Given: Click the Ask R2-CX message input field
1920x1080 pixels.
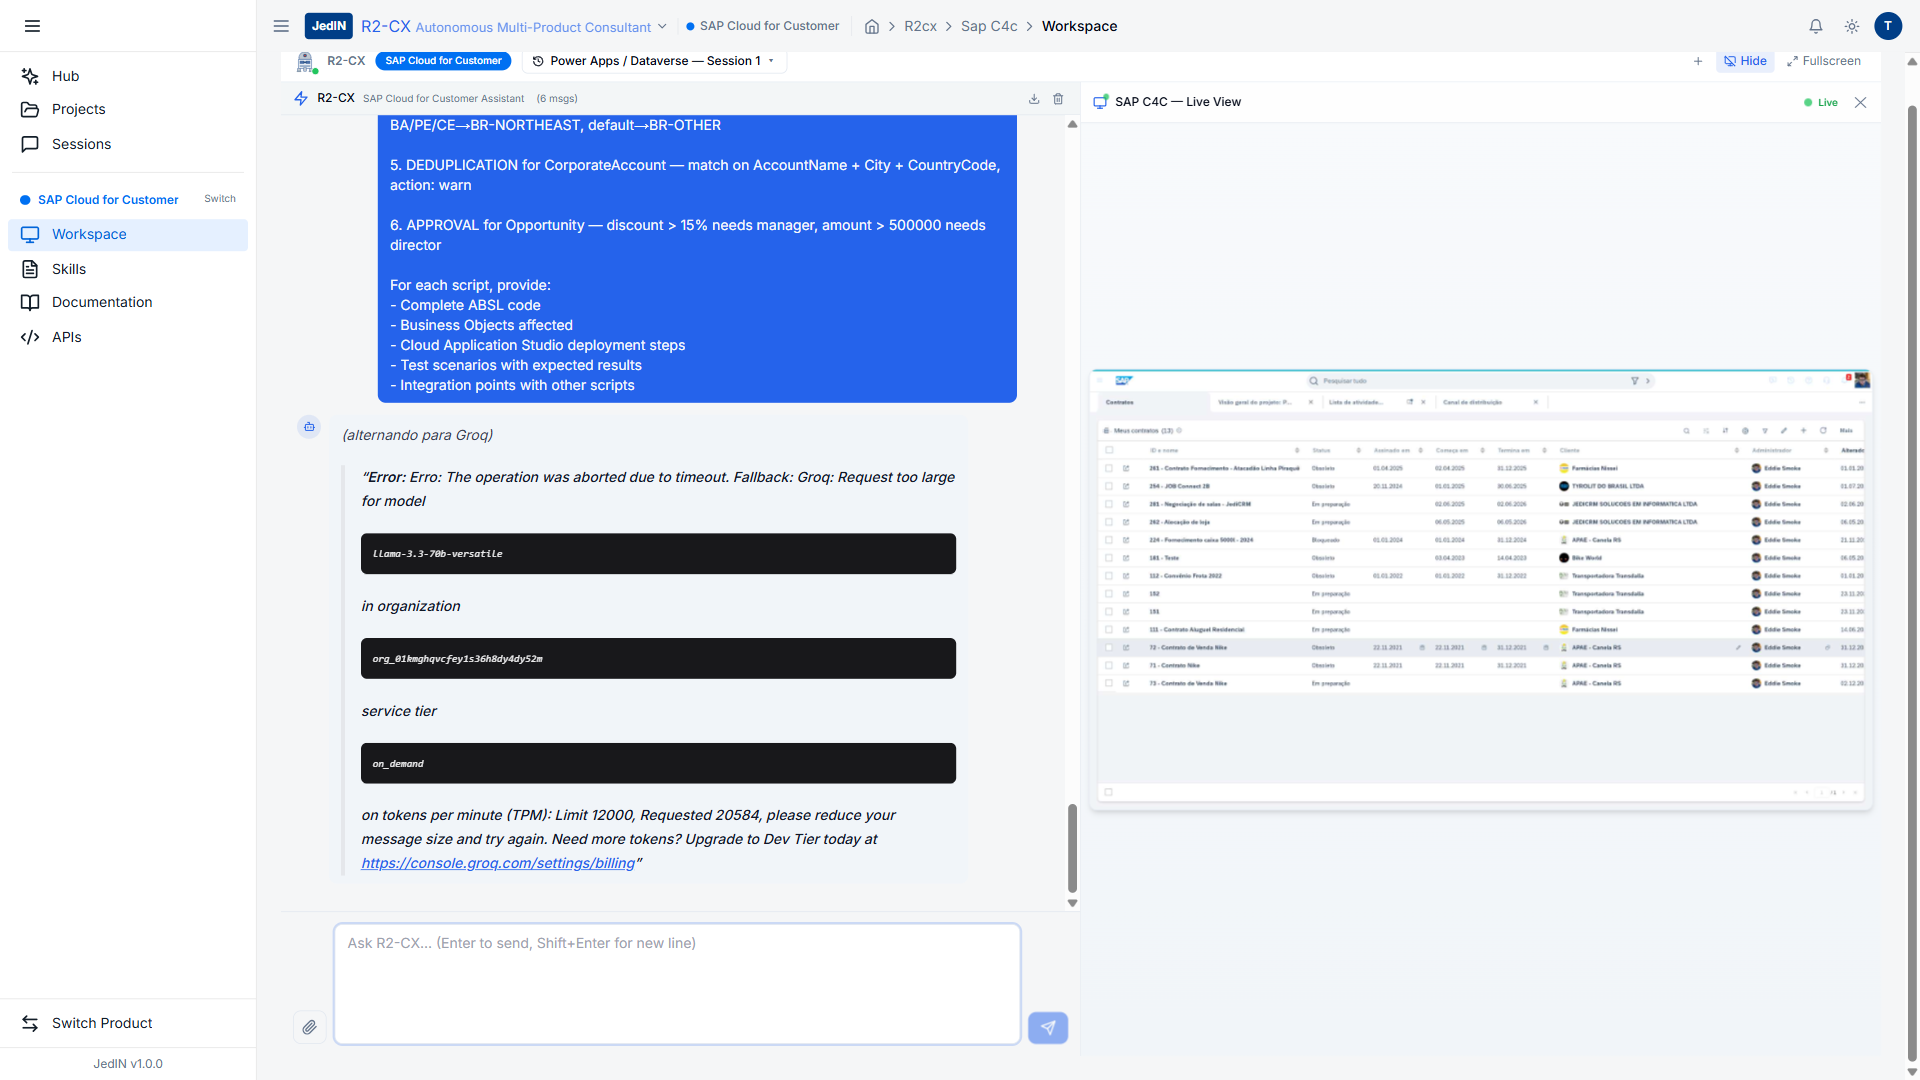Looking at the screenshot, I should point(676,983).
